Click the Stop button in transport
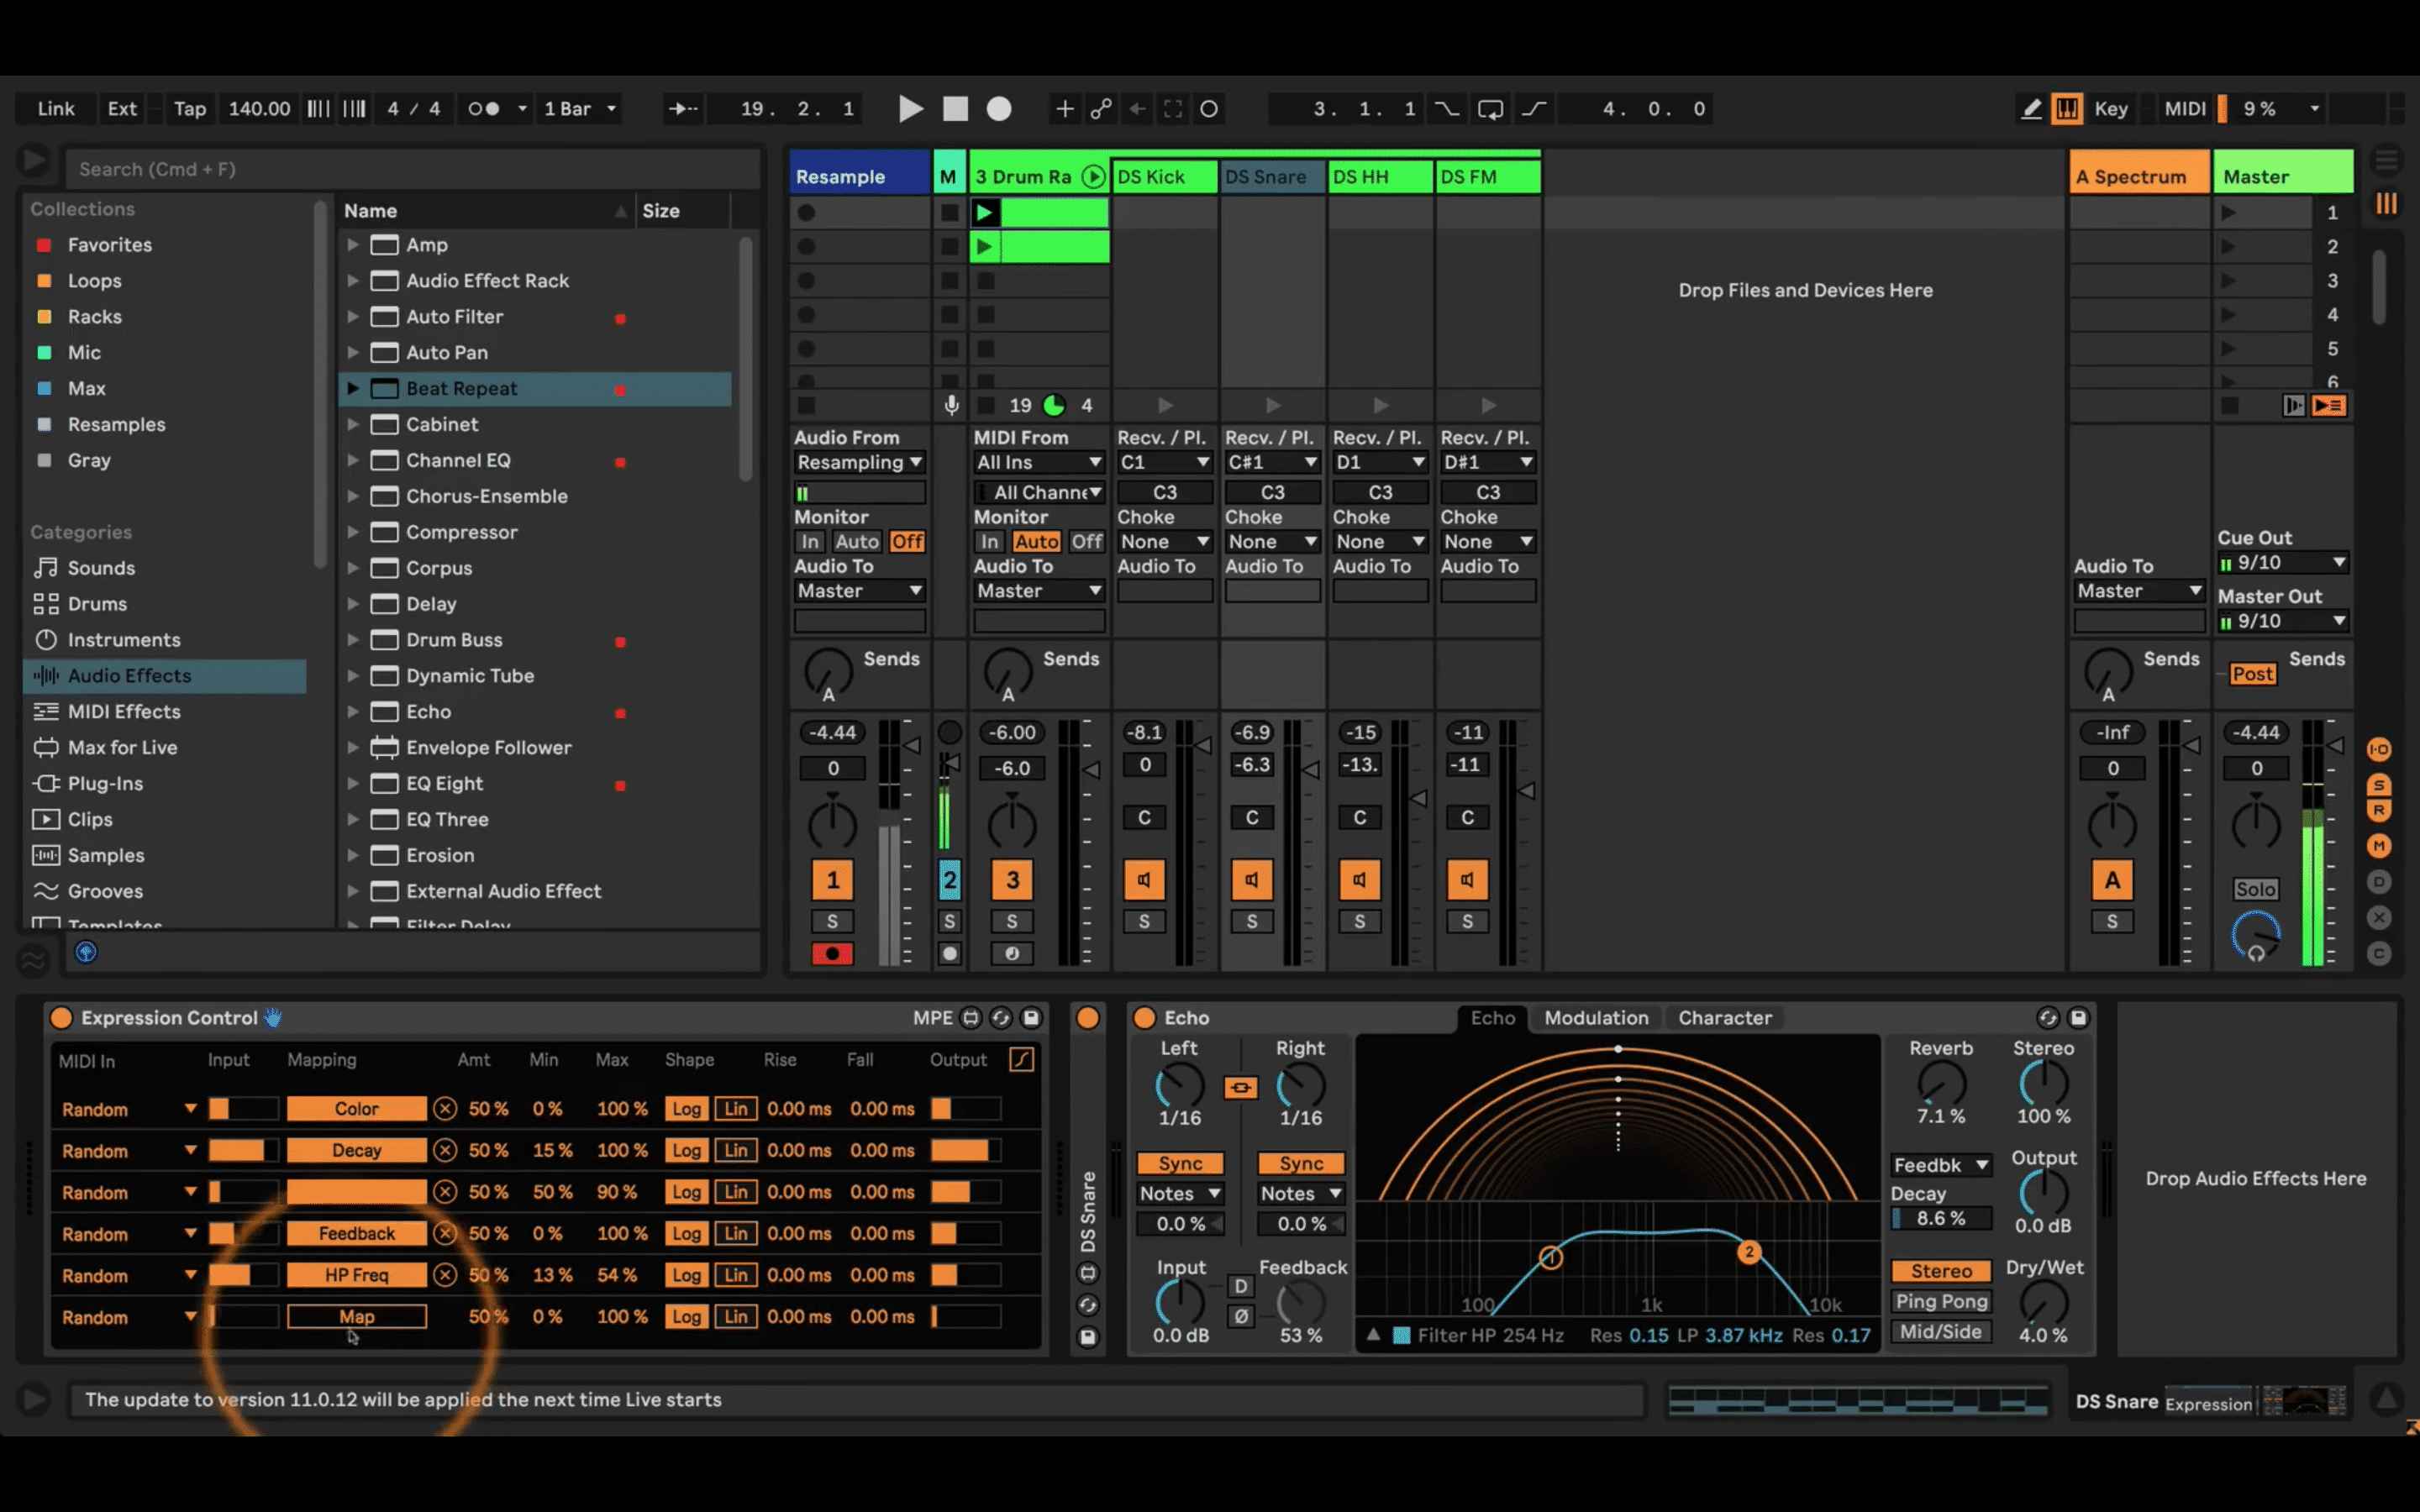Image resolution: width=2420 pixels, height=1512 pixels. tap(955, 109)
